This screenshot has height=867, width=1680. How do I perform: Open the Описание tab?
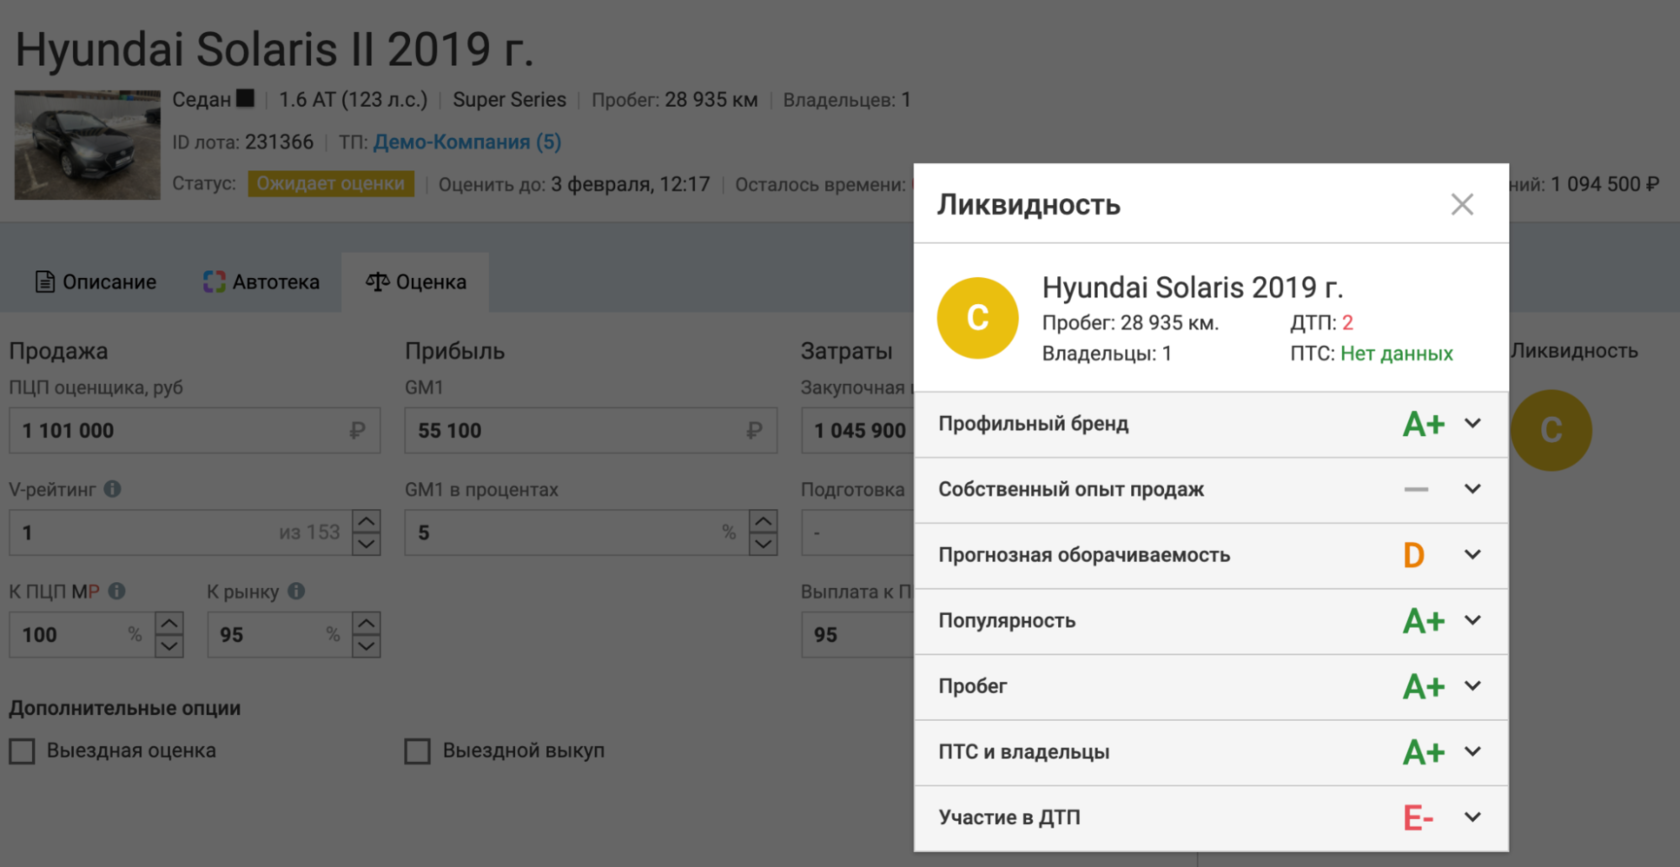coord(96,282)
